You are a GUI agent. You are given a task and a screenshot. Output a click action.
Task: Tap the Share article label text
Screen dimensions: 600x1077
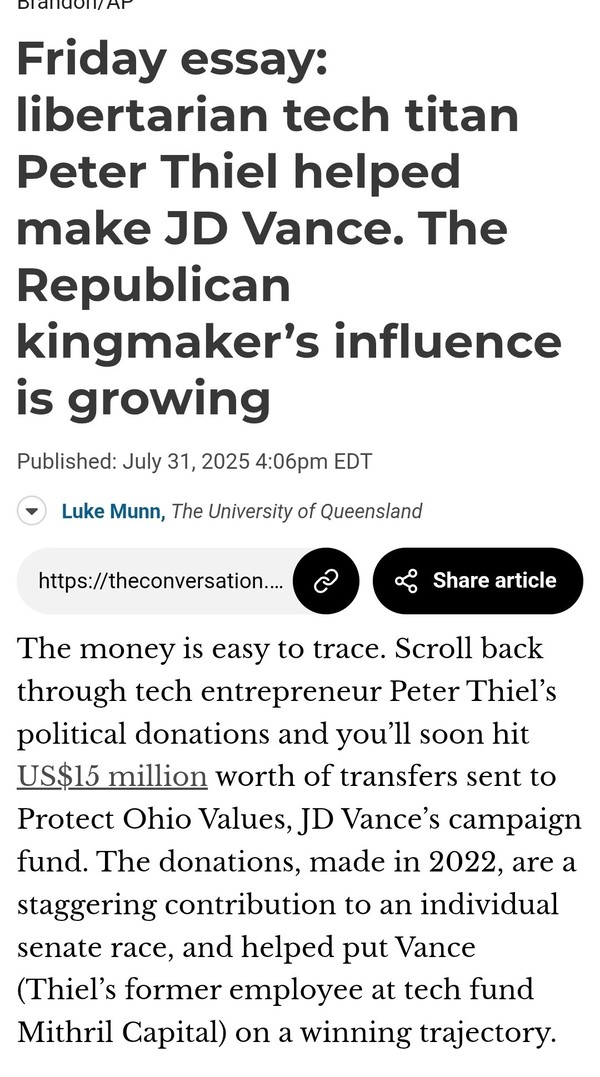(x=494, y=580)
